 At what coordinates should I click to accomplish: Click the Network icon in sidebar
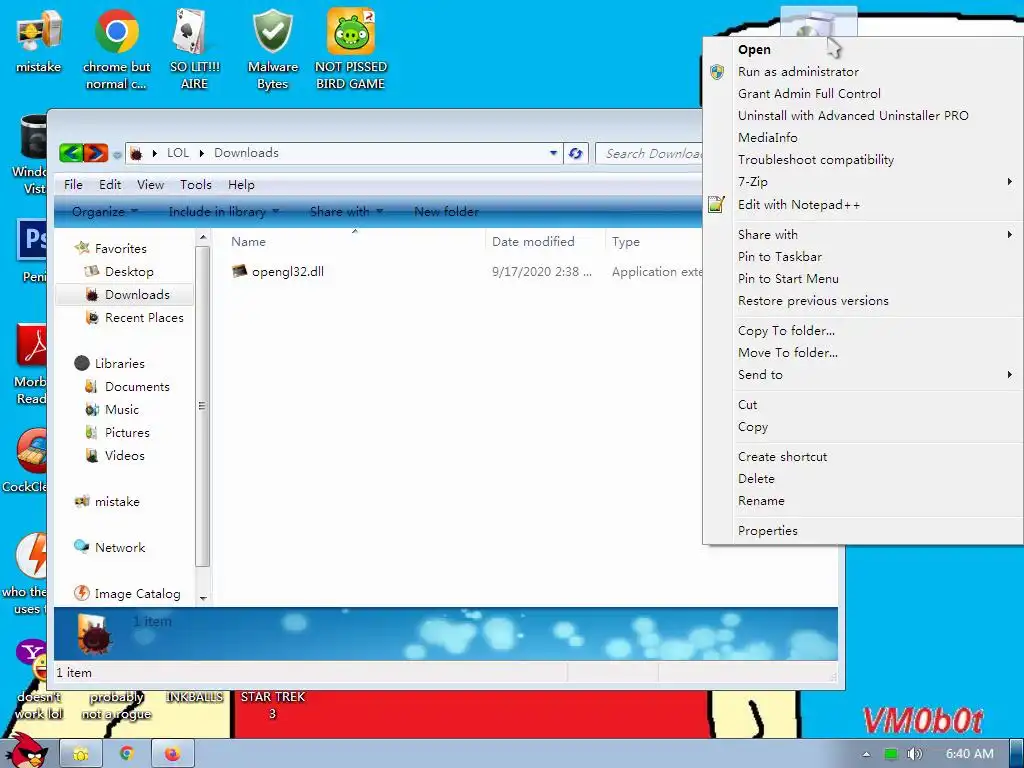82,547
